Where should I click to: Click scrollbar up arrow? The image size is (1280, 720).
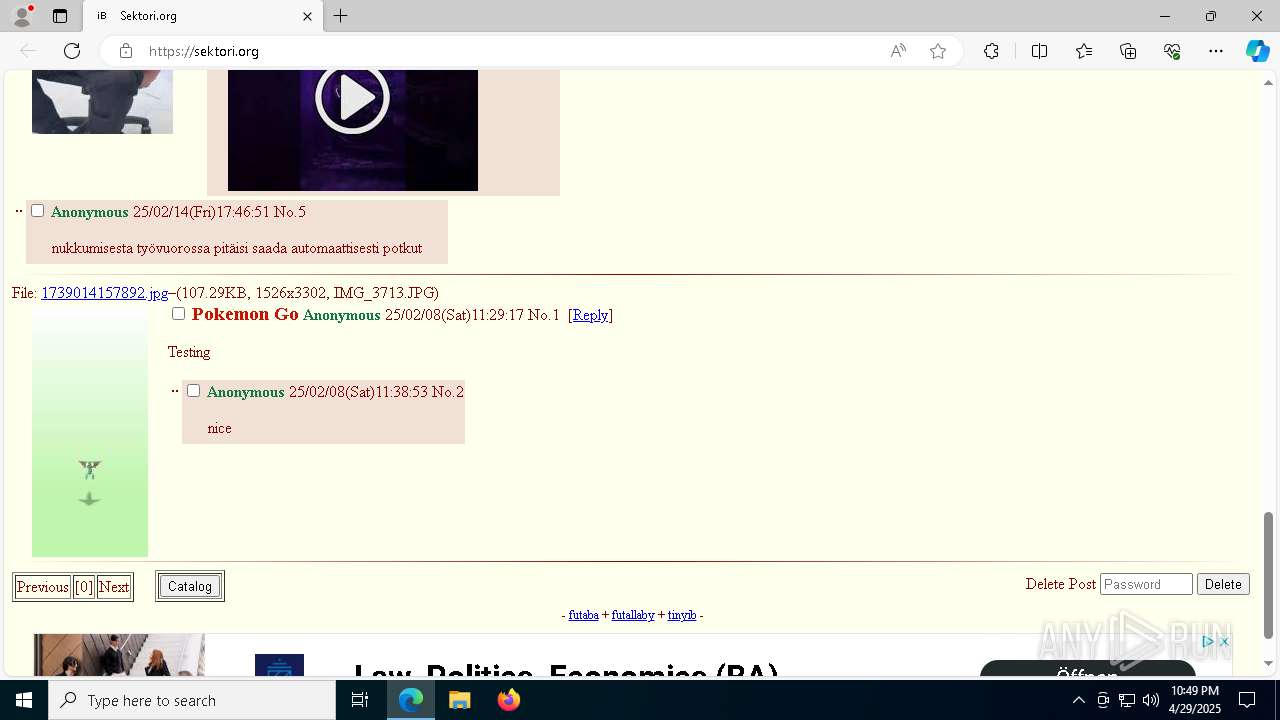[x=1268, y=83]
